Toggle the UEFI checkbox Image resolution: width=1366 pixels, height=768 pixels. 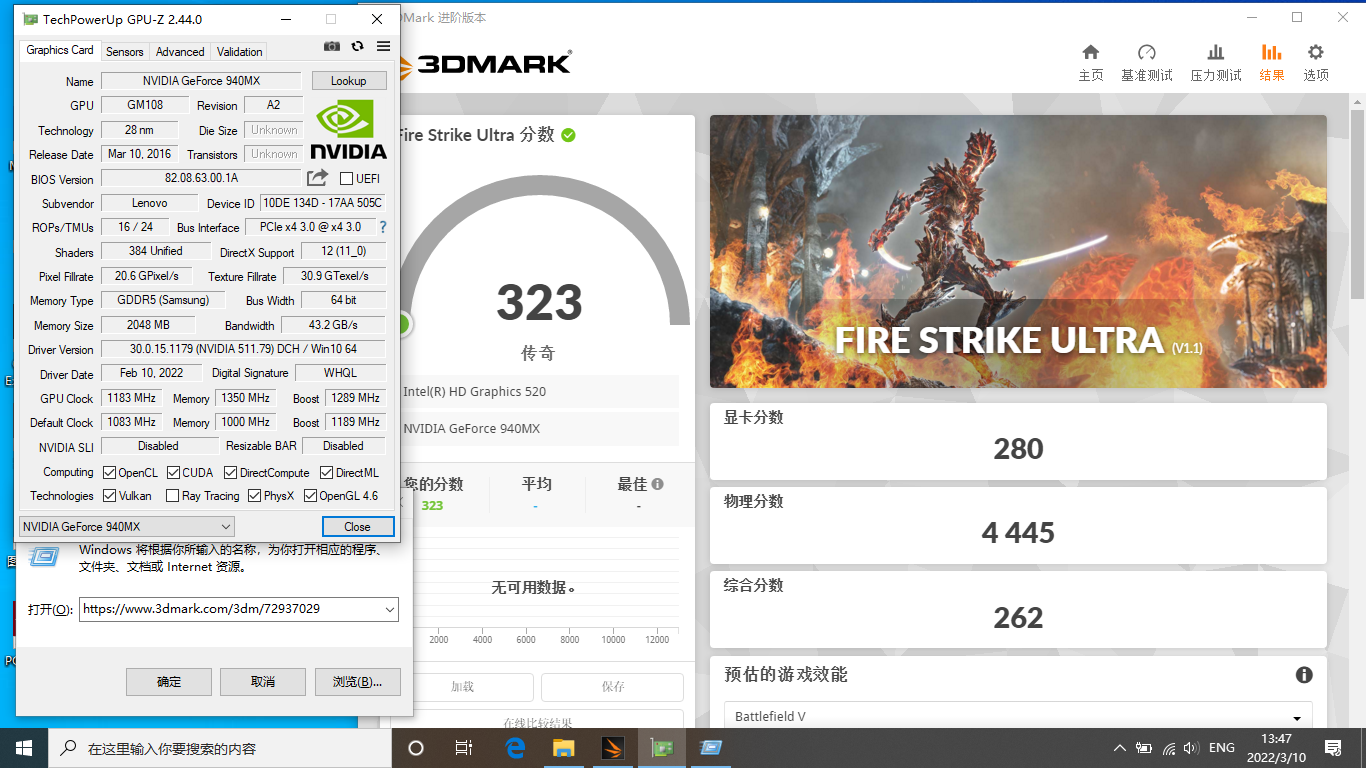(346, 178)
